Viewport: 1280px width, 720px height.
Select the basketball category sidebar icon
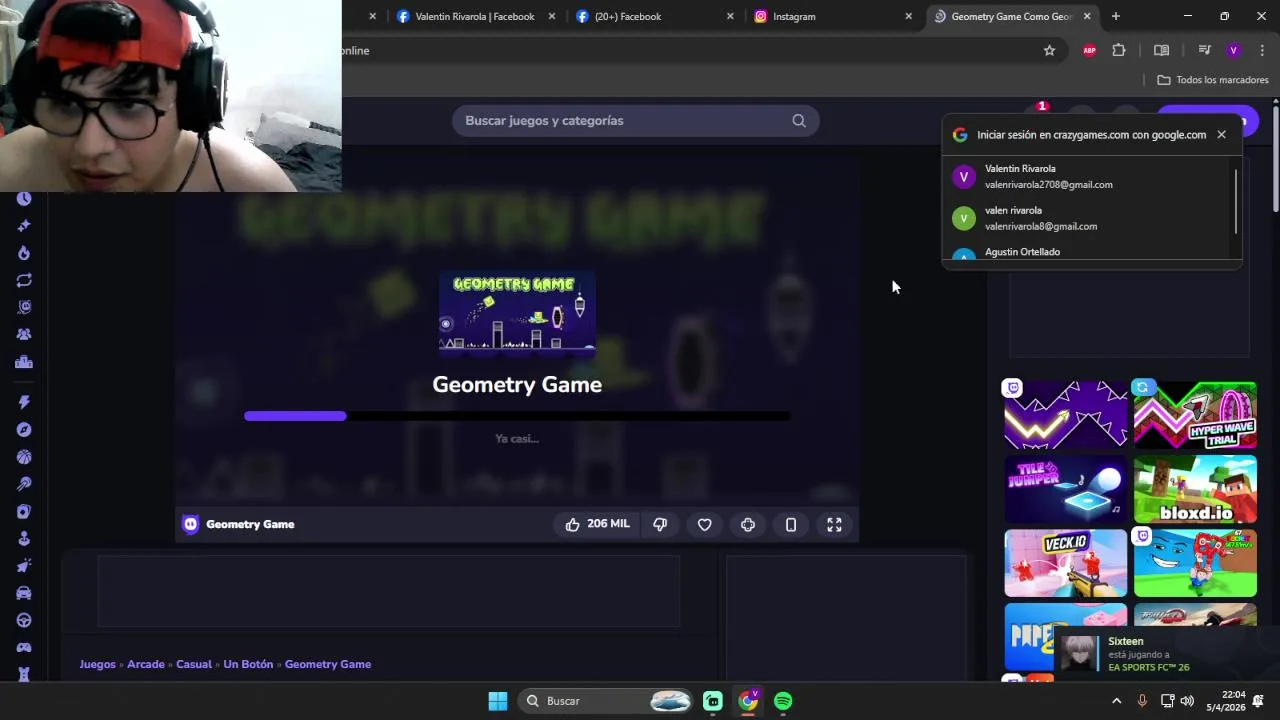pos(24,457)
